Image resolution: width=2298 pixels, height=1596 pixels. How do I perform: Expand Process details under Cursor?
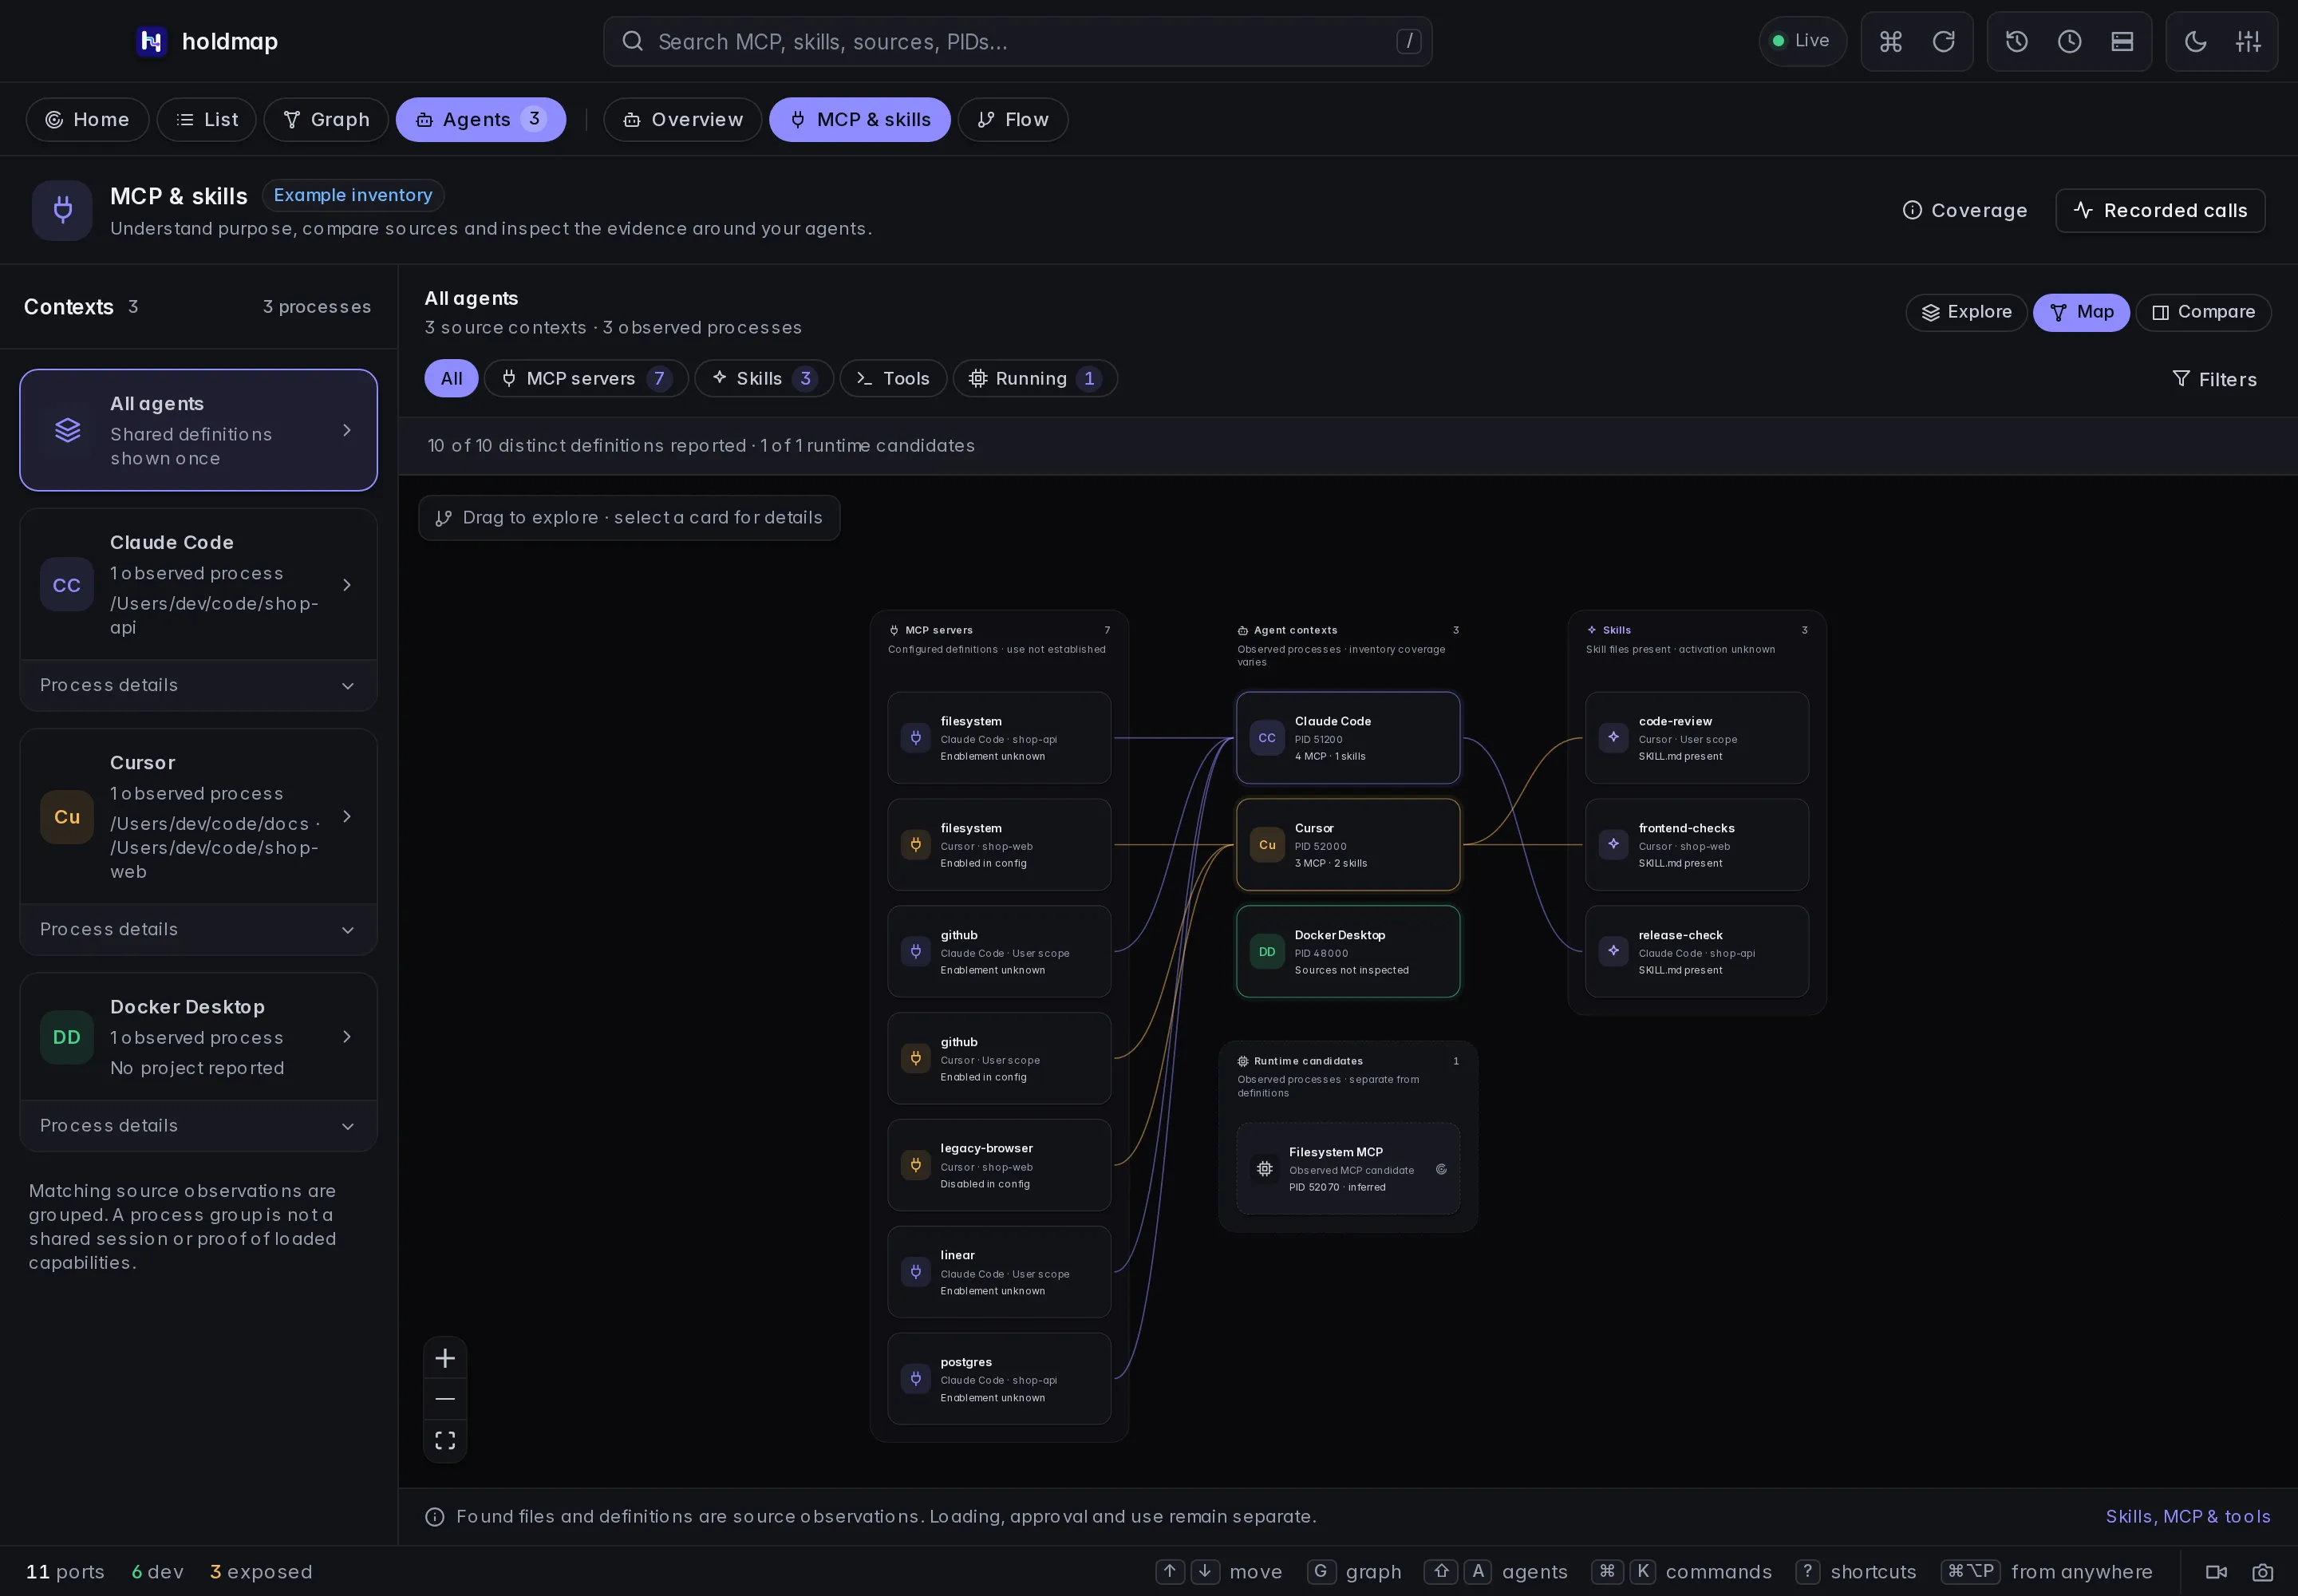198,929
